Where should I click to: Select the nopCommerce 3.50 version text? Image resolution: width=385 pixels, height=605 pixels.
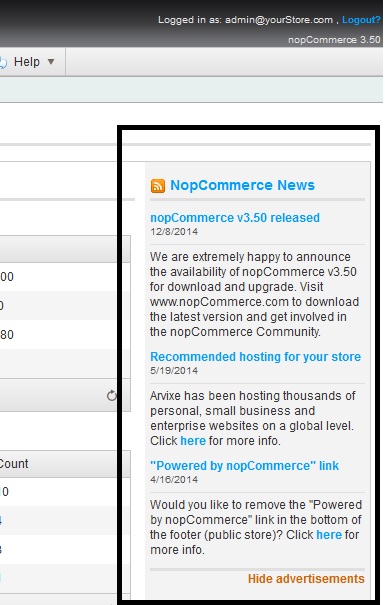pyautogui.click(x=334, y=40)
